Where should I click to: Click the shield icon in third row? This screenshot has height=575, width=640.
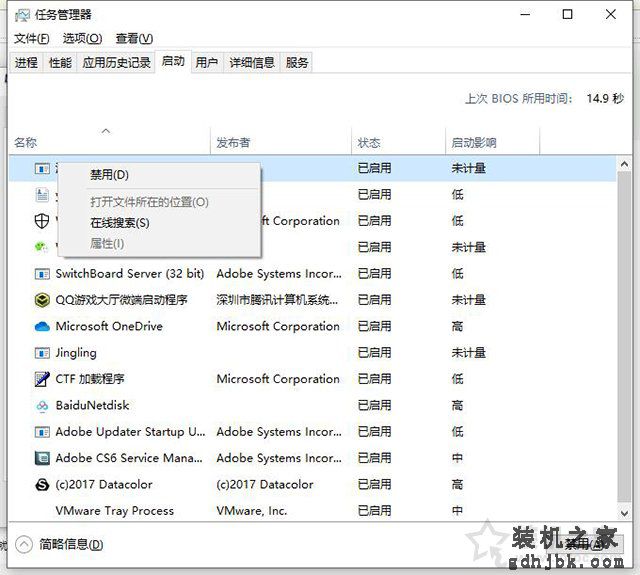point(42,221)
